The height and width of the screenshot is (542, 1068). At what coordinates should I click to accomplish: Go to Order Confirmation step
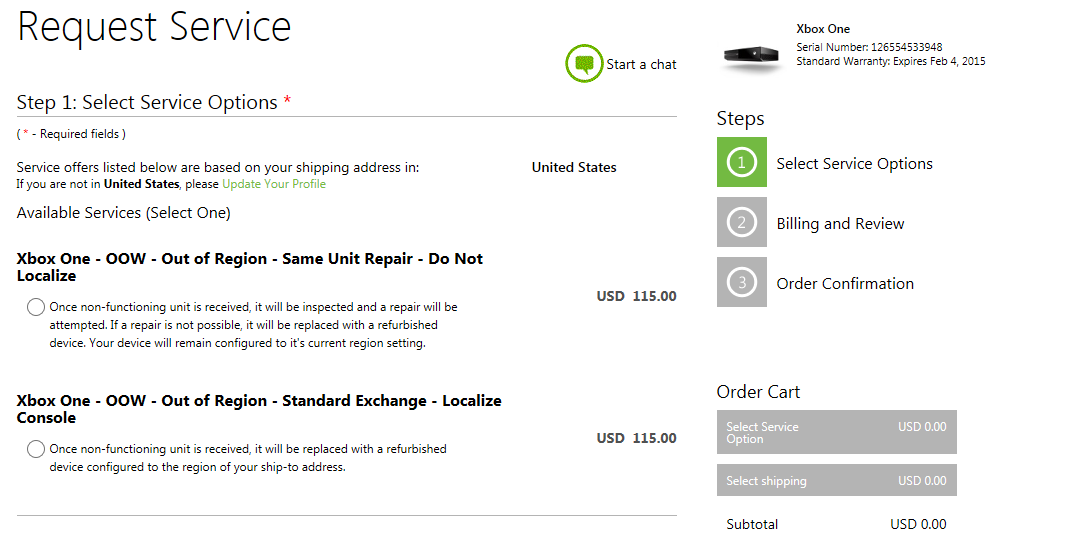845,284
